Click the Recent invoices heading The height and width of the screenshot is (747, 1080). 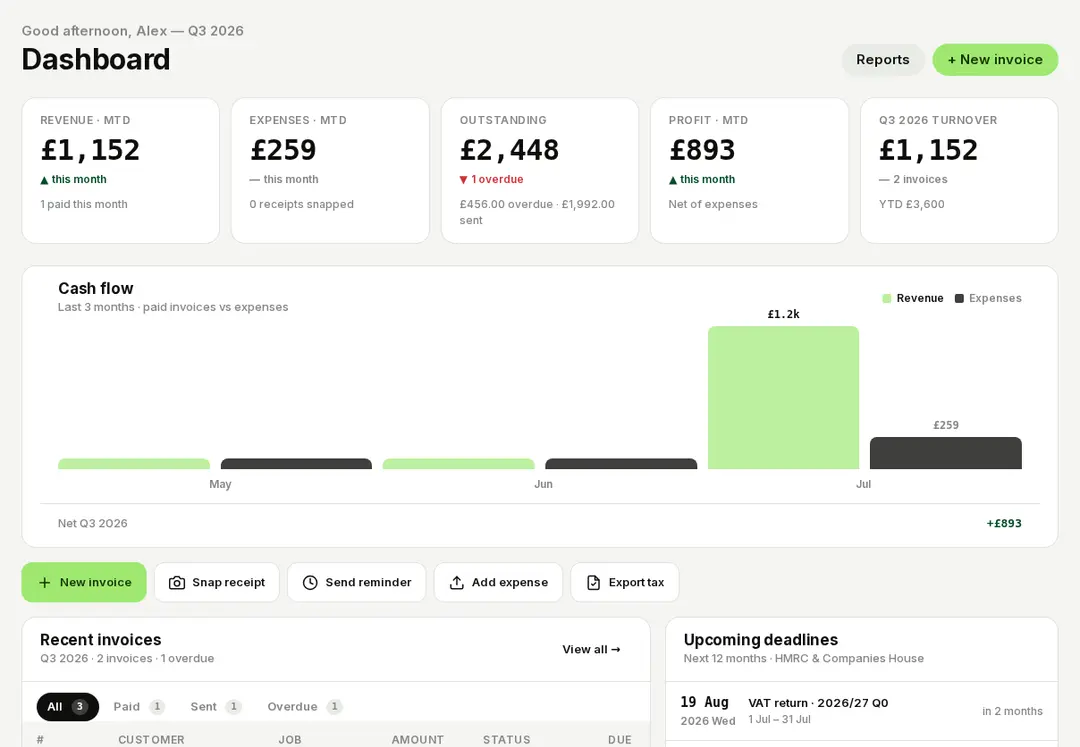[101, 640]
